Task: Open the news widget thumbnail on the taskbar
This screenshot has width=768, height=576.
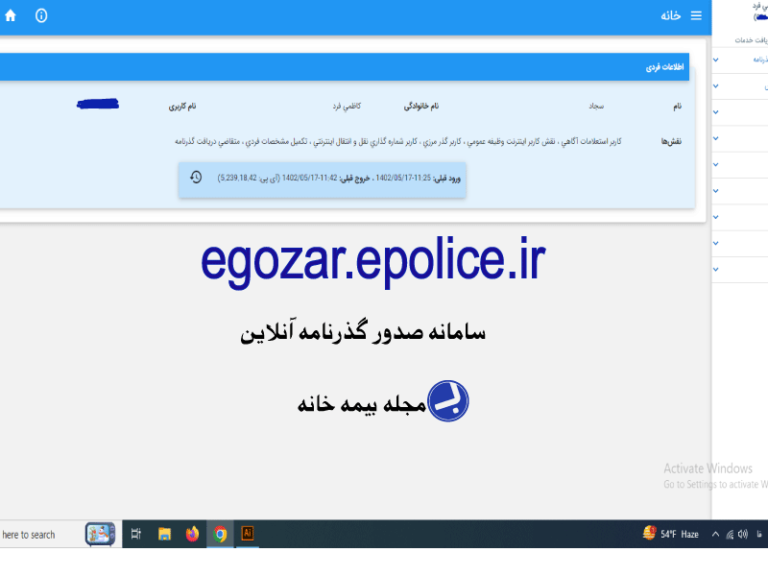Action: [100, 534]
